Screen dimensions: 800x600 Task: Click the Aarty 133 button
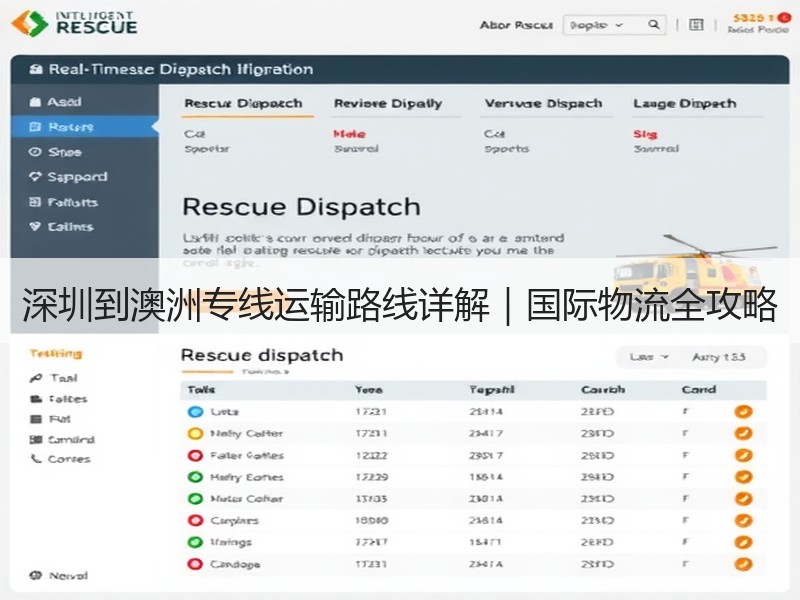tap(719, 357)
